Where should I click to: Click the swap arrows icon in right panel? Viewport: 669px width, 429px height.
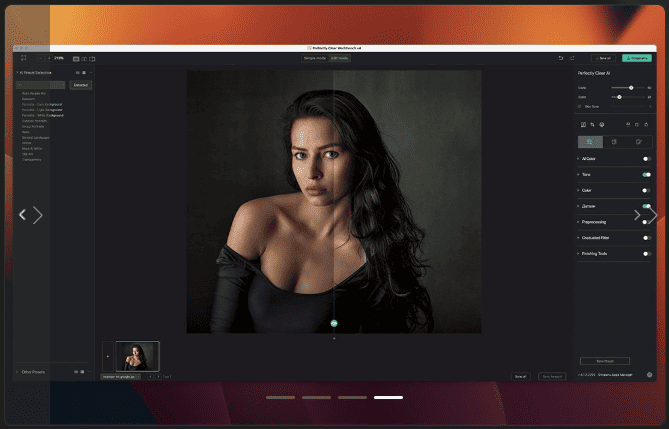click(592, 125)
